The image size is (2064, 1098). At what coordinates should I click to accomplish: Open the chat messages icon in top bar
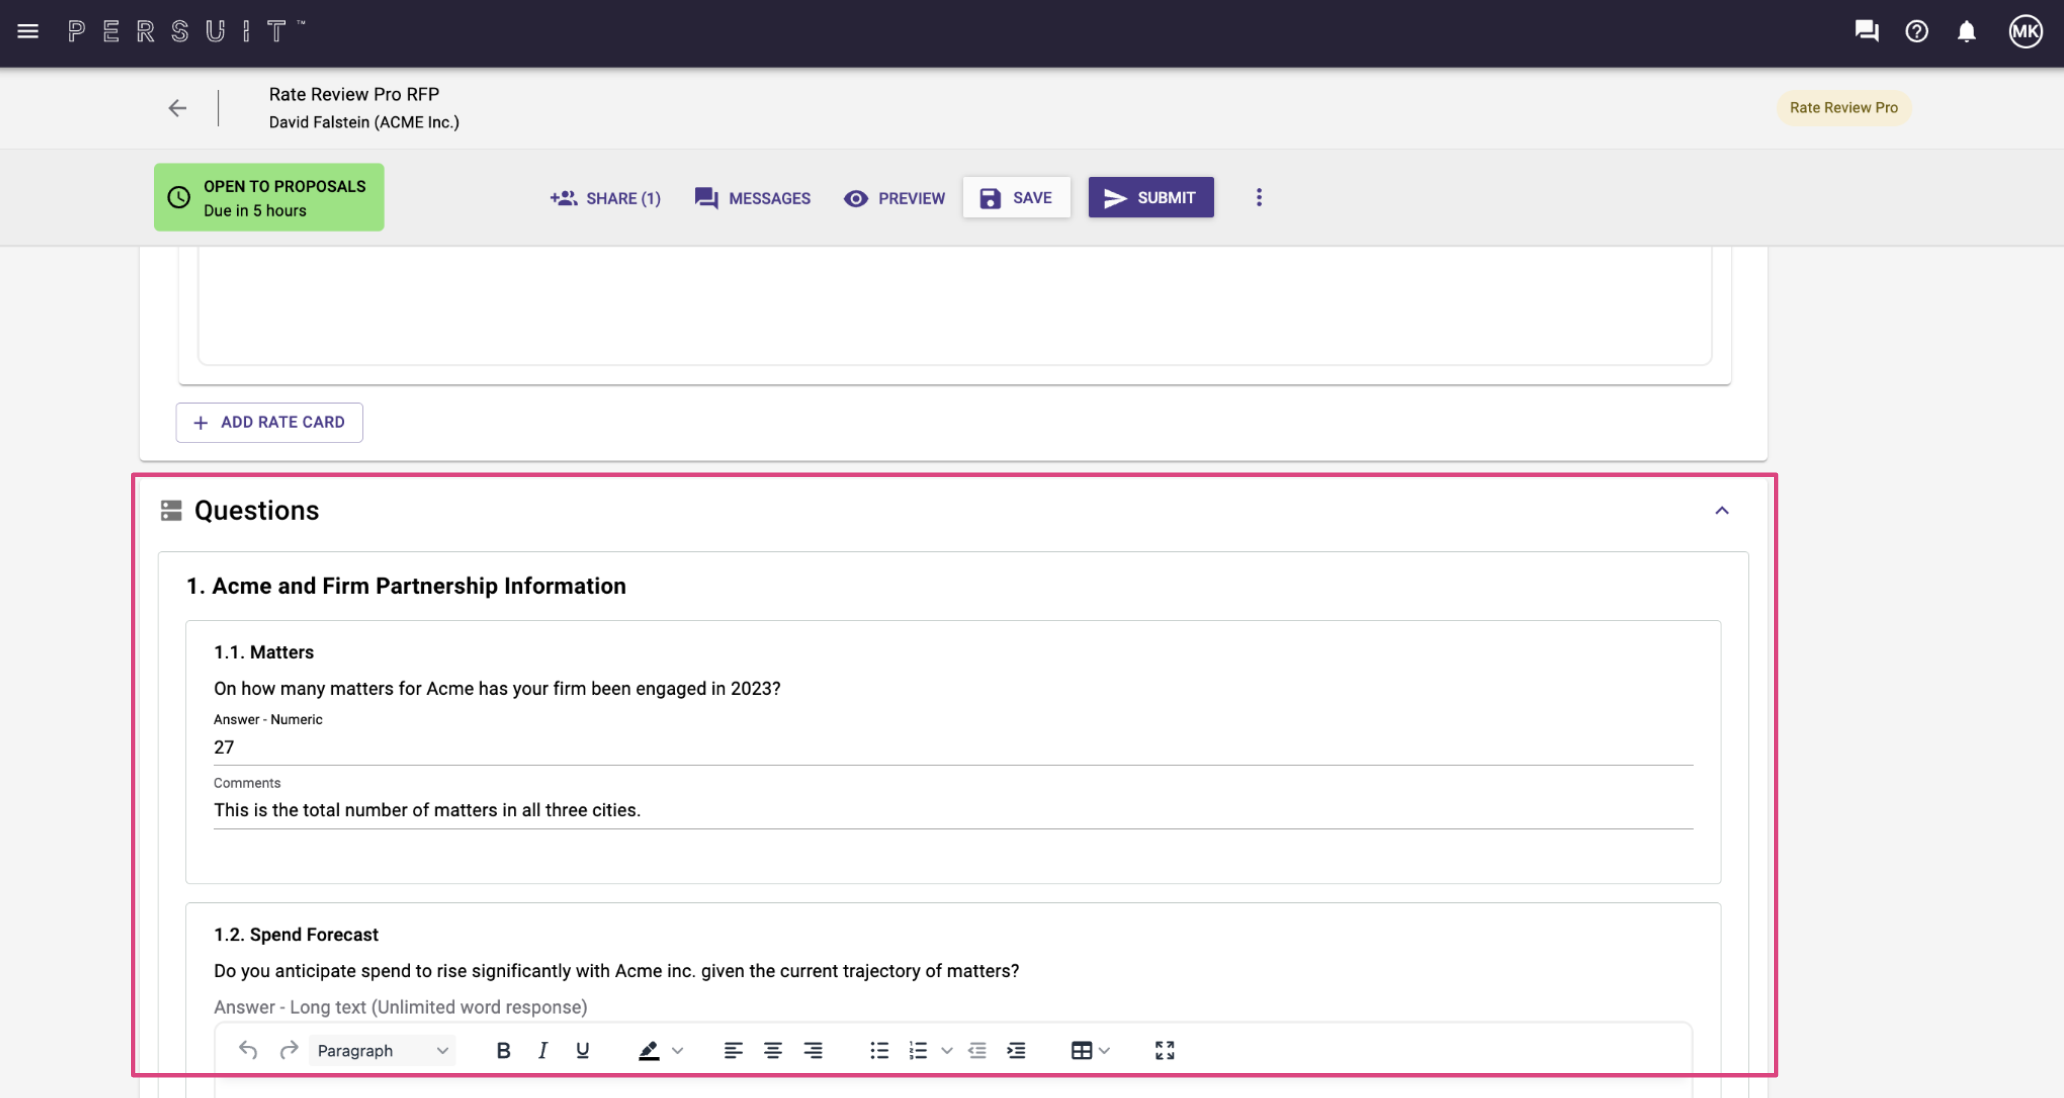pyautogui.click(x=1866, y=31)
